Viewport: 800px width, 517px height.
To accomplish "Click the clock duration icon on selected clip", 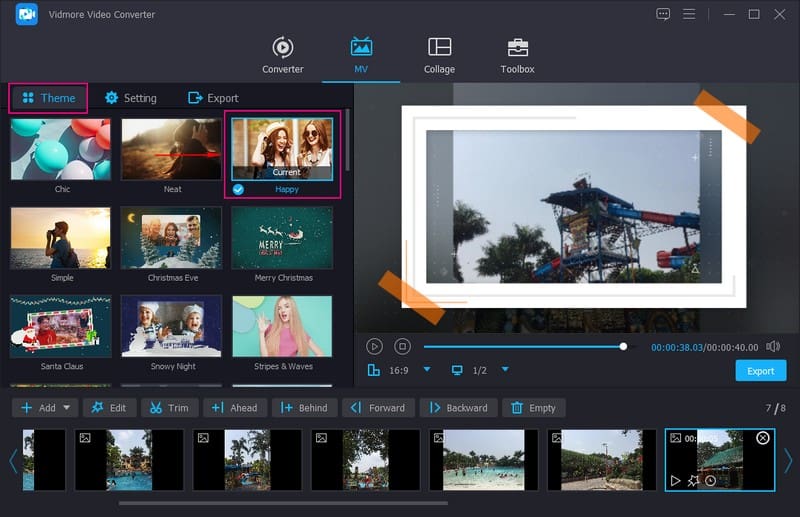I will 710,481.
